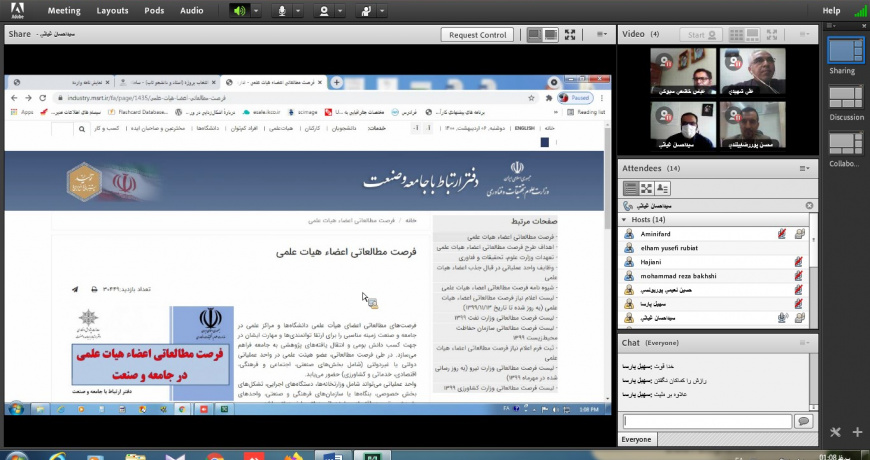Select attendee elham yusefi rubiat

pos(714,248)
